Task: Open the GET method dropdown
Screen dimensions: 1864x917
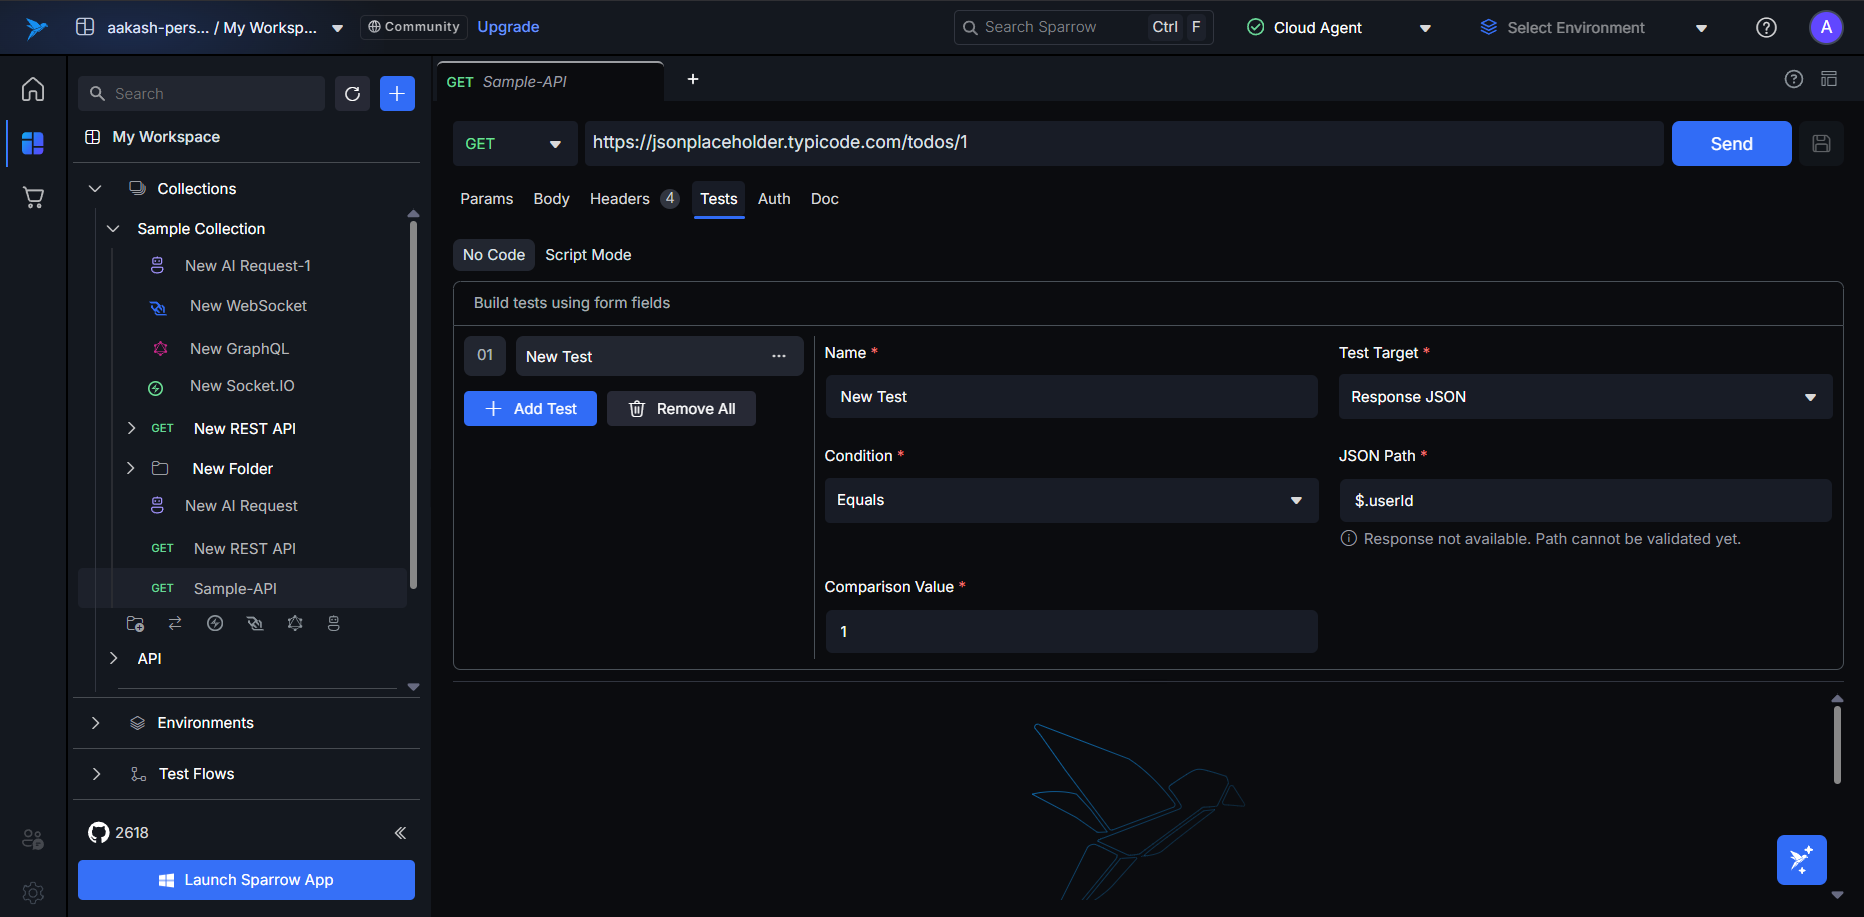Action: (514, 144)
